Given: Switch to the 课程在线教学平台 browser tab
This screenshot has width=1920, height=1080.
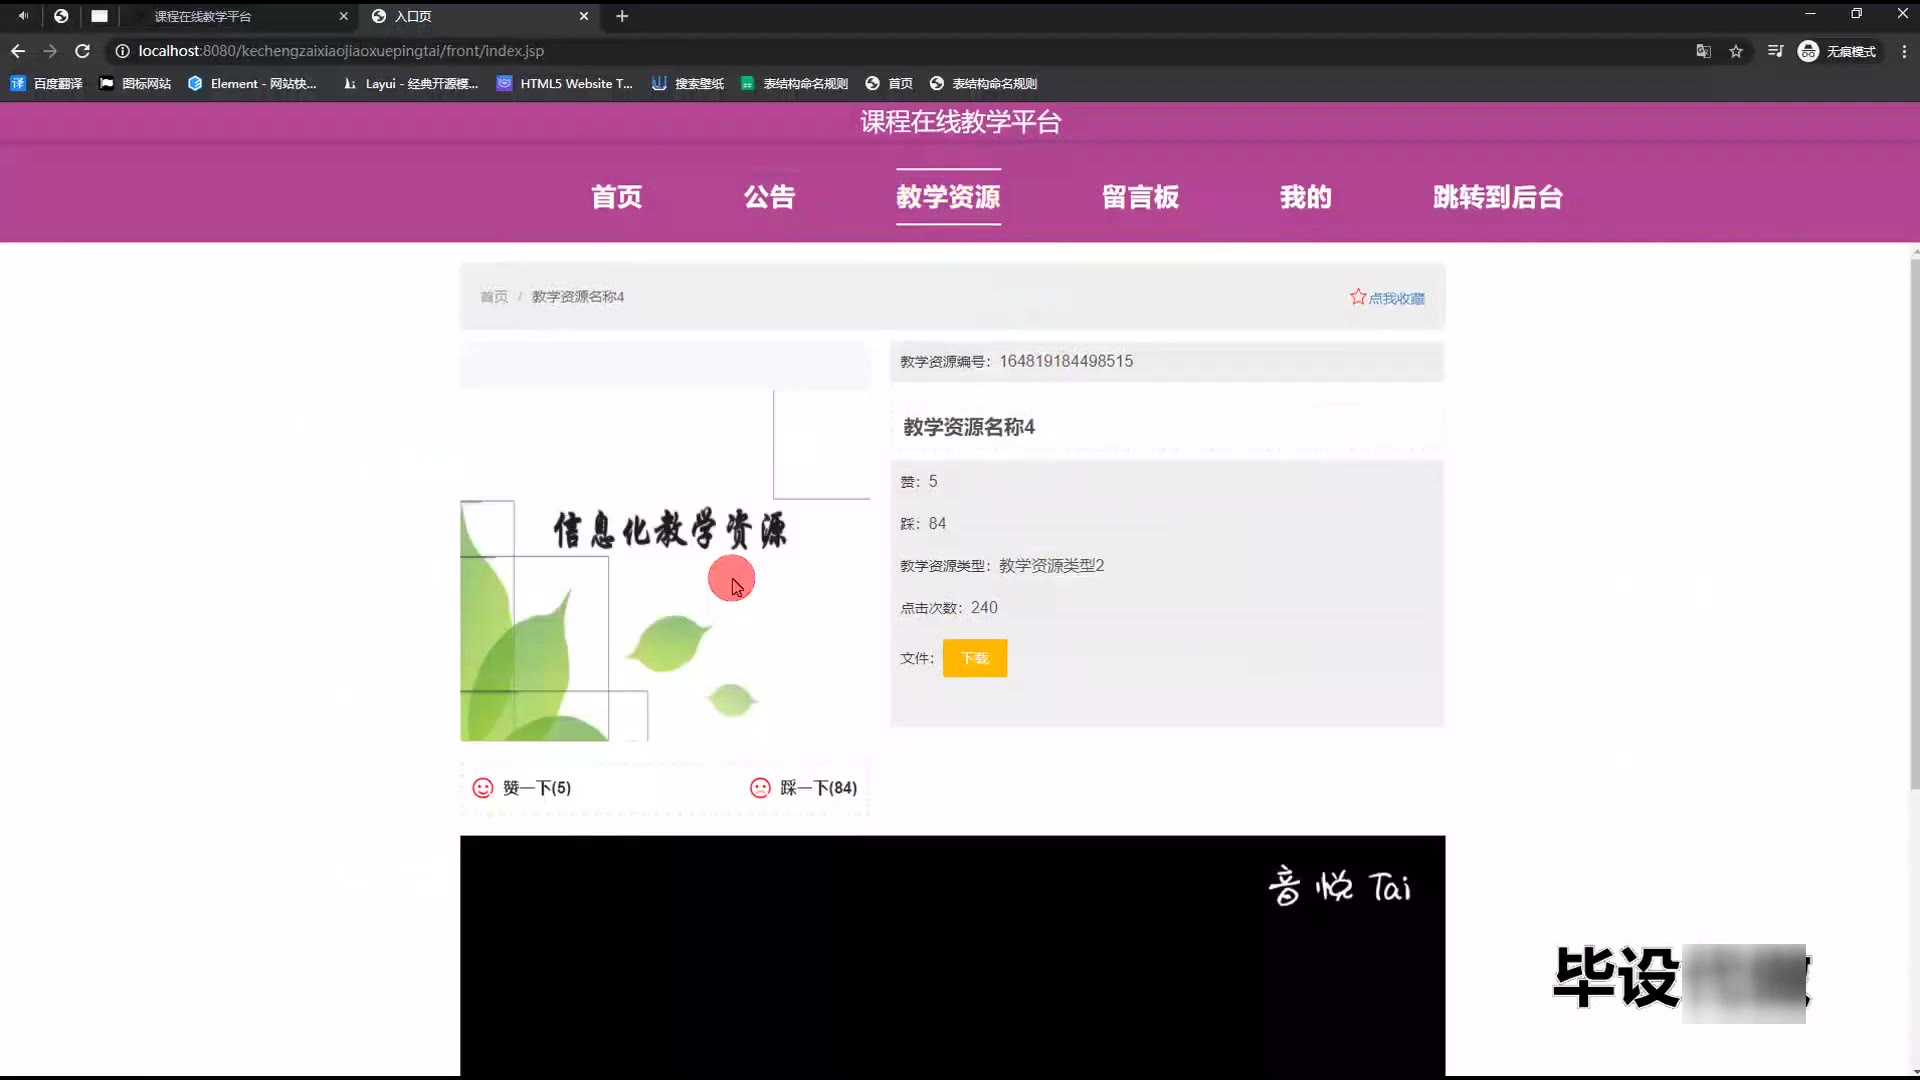Looking at the screenshot, I should (203, 16).
